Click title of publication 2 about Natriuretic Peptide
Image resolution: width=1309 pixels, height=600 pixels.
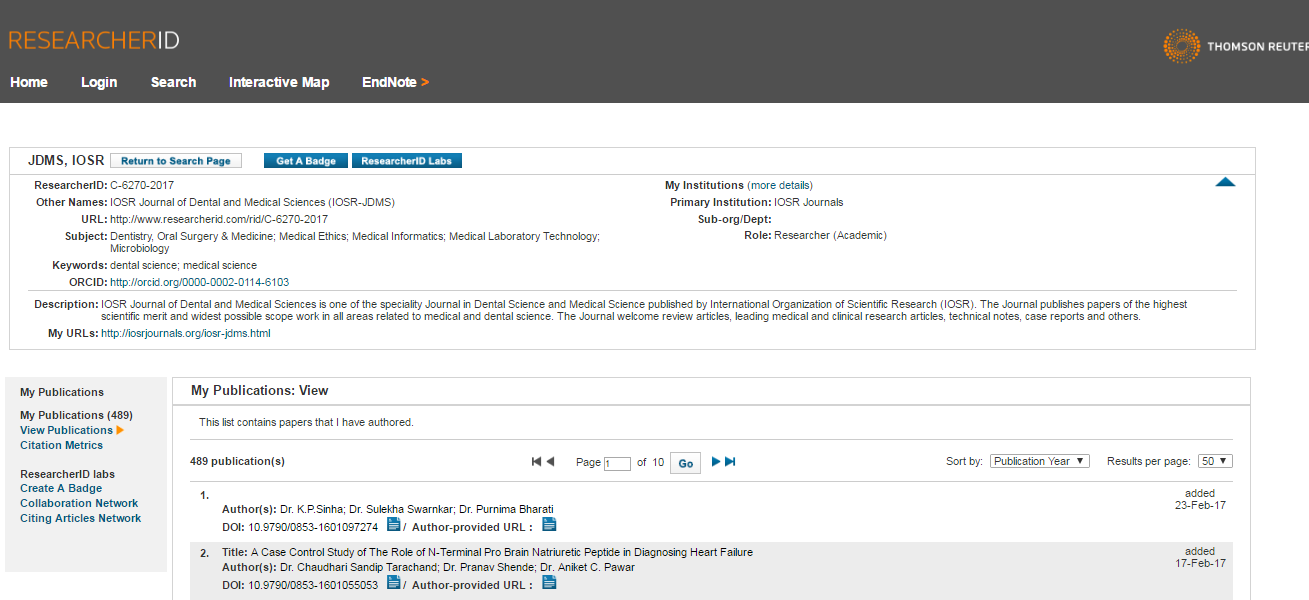501,552
